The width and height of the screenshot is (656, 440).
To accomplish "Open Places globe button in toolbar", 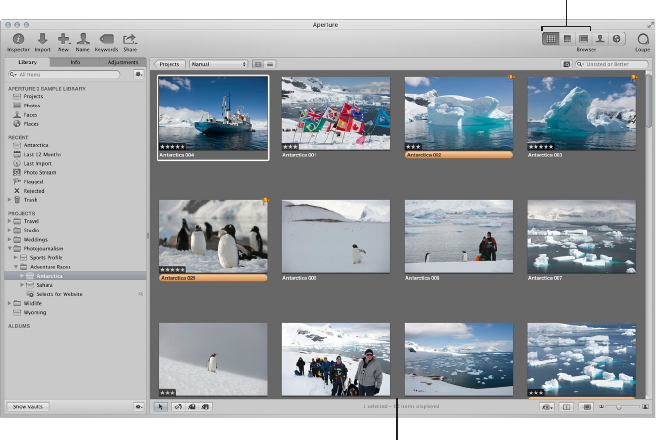I will point(616,38).
